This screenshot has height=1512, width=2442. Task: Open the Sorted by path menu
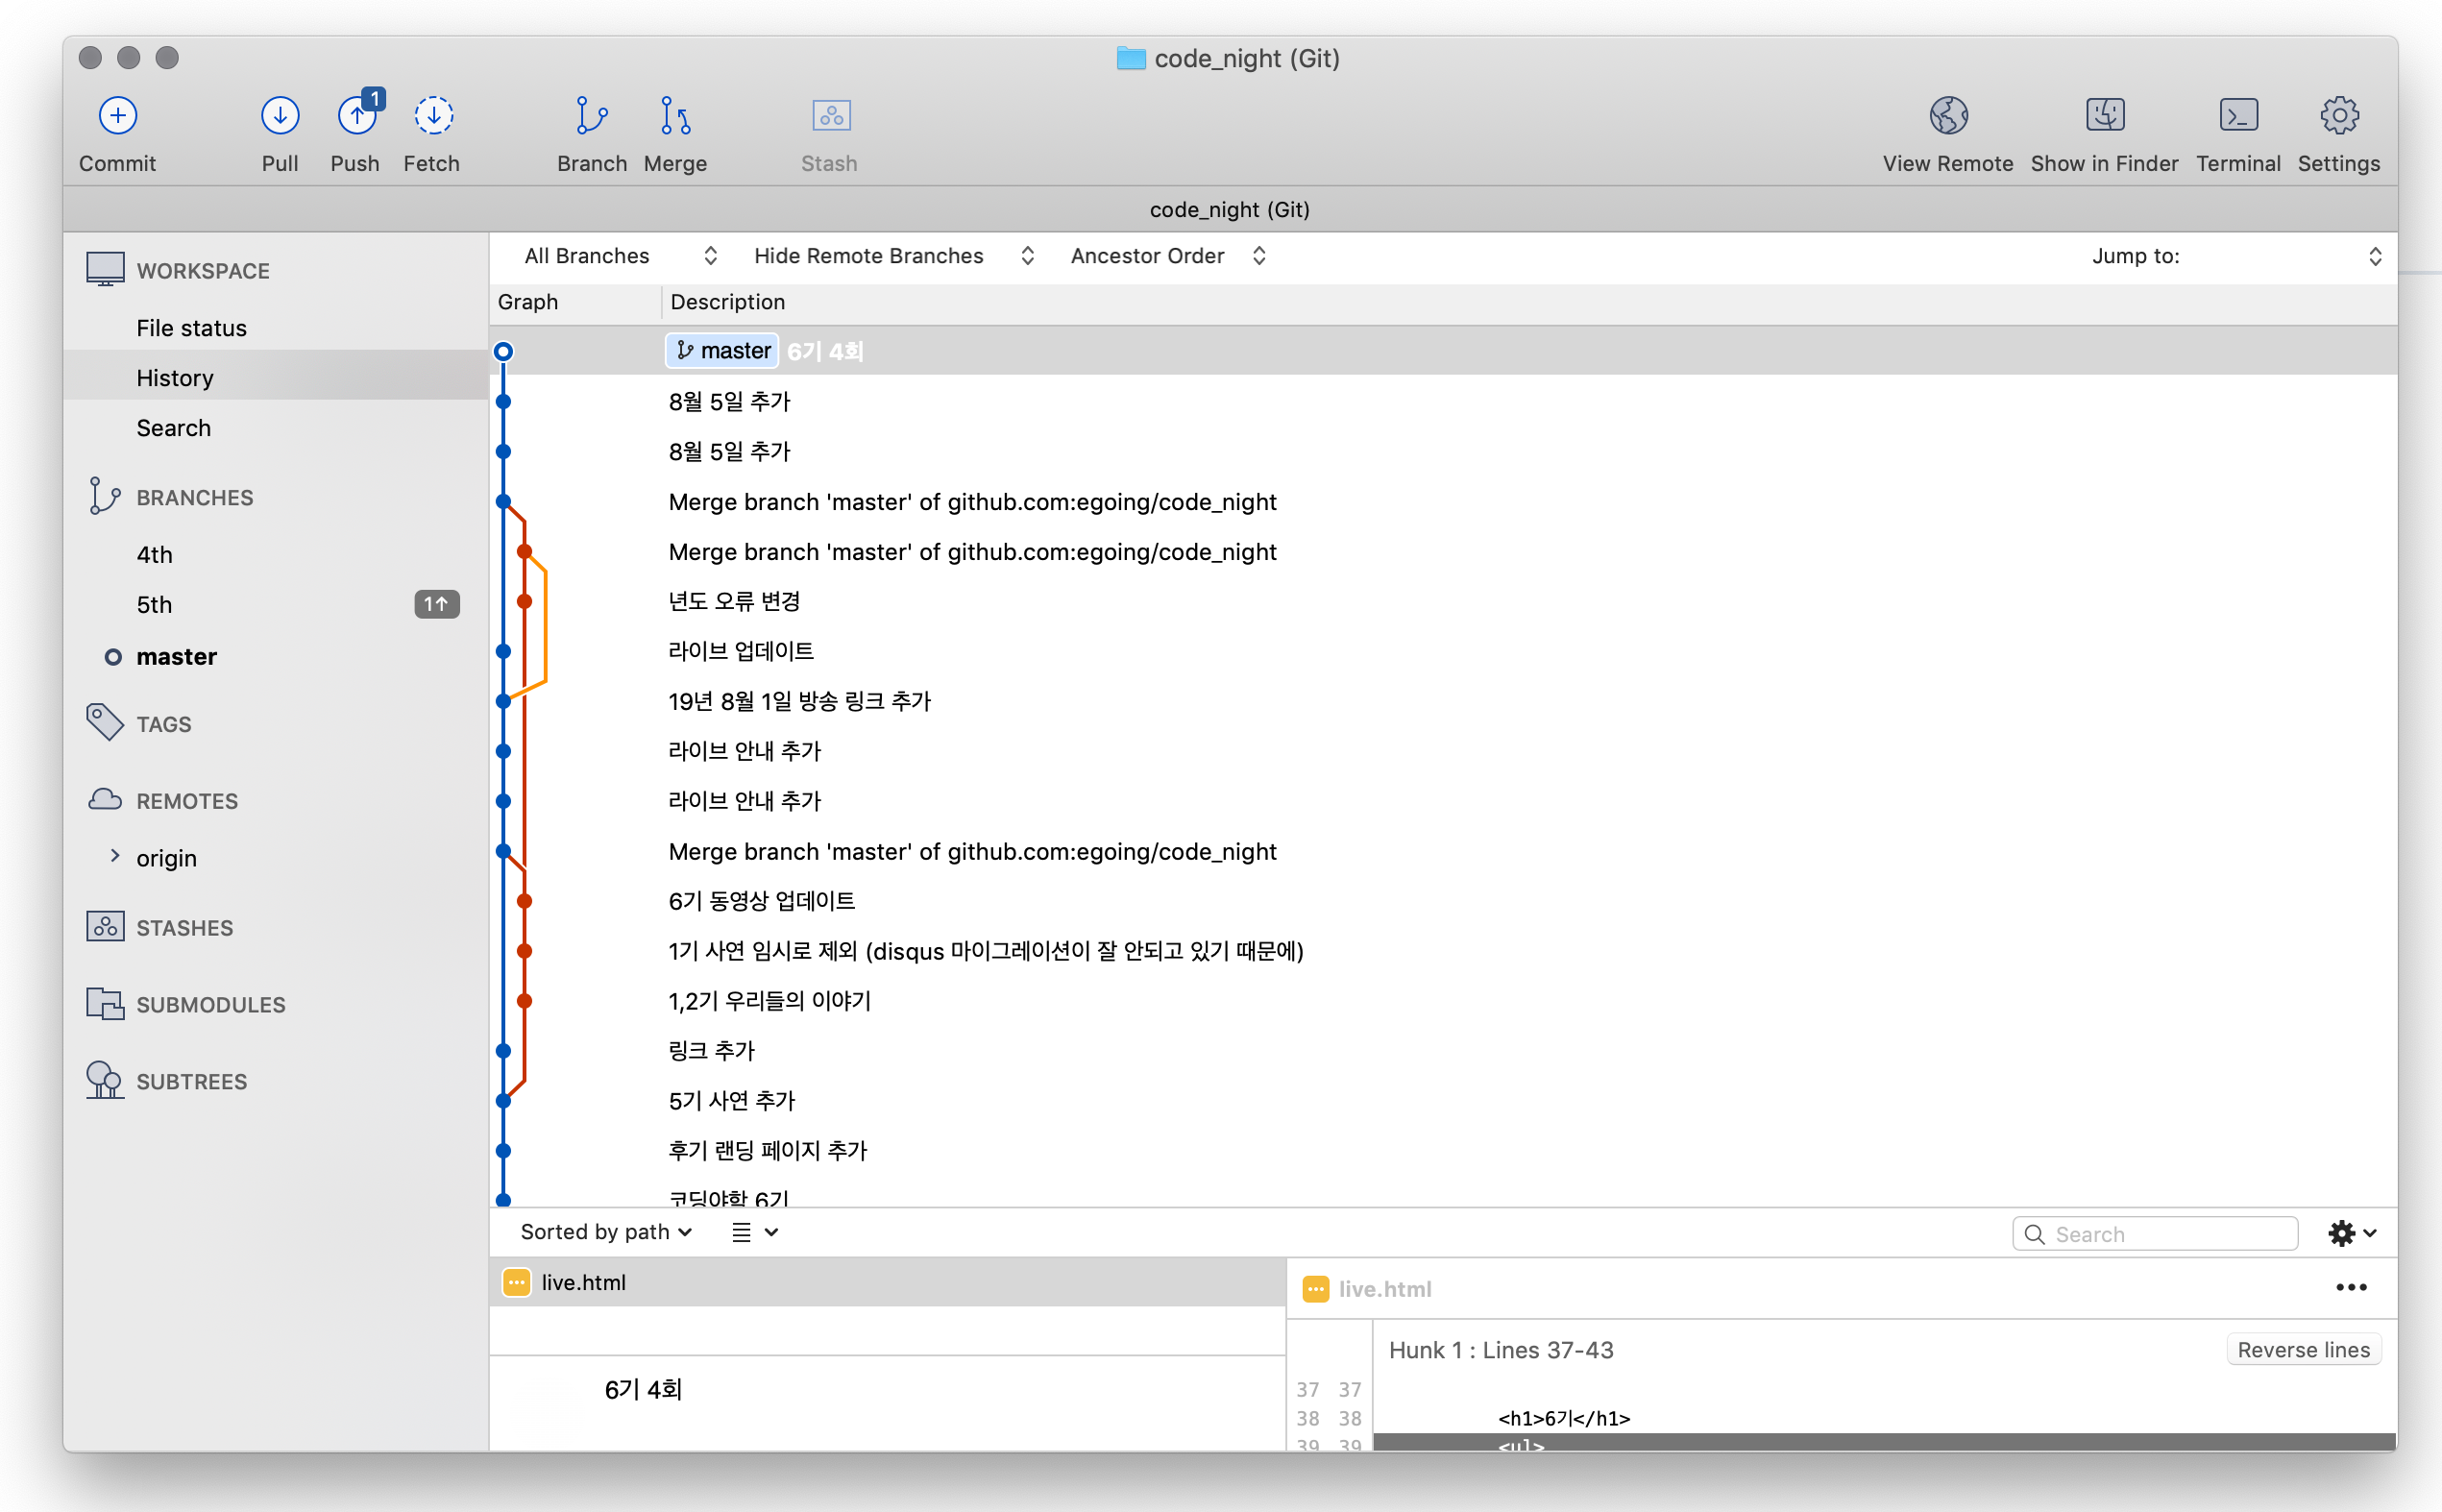click(606, 1232)
